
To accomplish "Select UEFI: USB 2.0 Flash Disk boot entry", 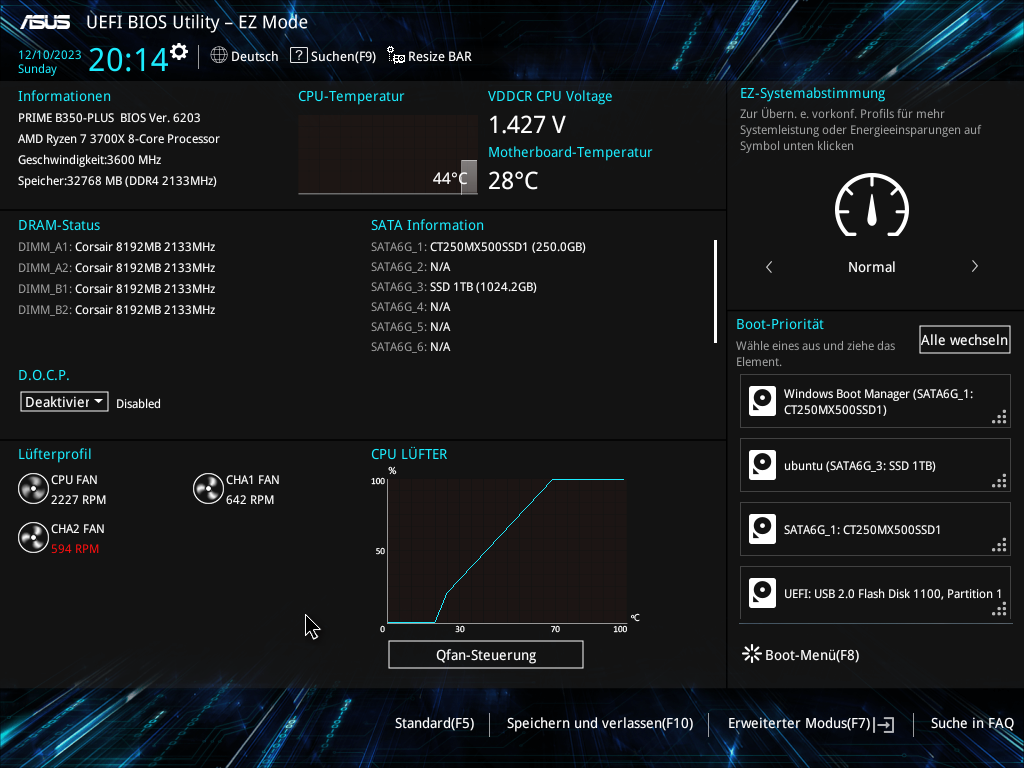I will click(x=875, y=593).
